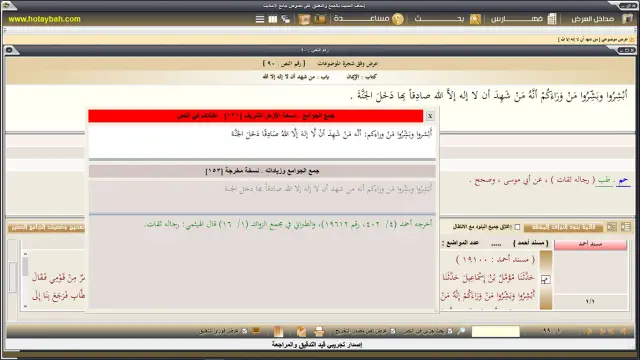Click the cascade windows icon in top toolbar

tap(286, 19)
